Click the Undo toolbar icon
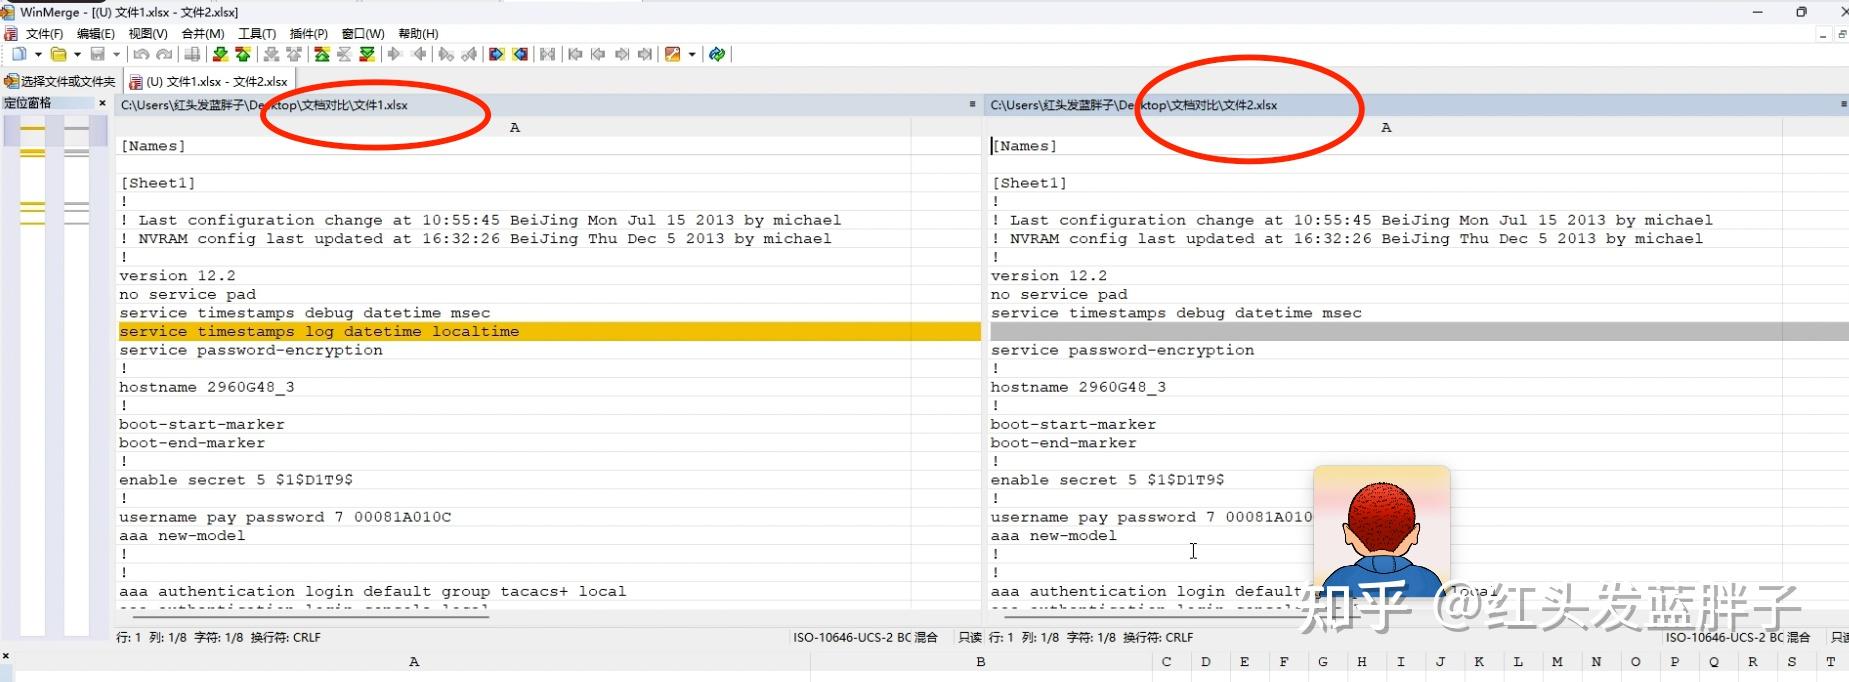Viewport: 1849px width, 682px height. [x=141, y=54]
